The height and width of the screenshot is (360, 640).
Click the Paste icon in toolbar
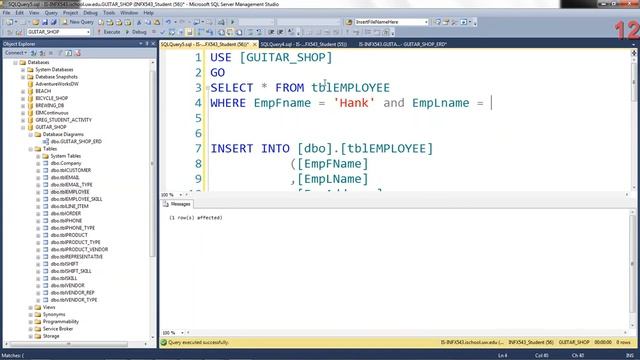157,22
